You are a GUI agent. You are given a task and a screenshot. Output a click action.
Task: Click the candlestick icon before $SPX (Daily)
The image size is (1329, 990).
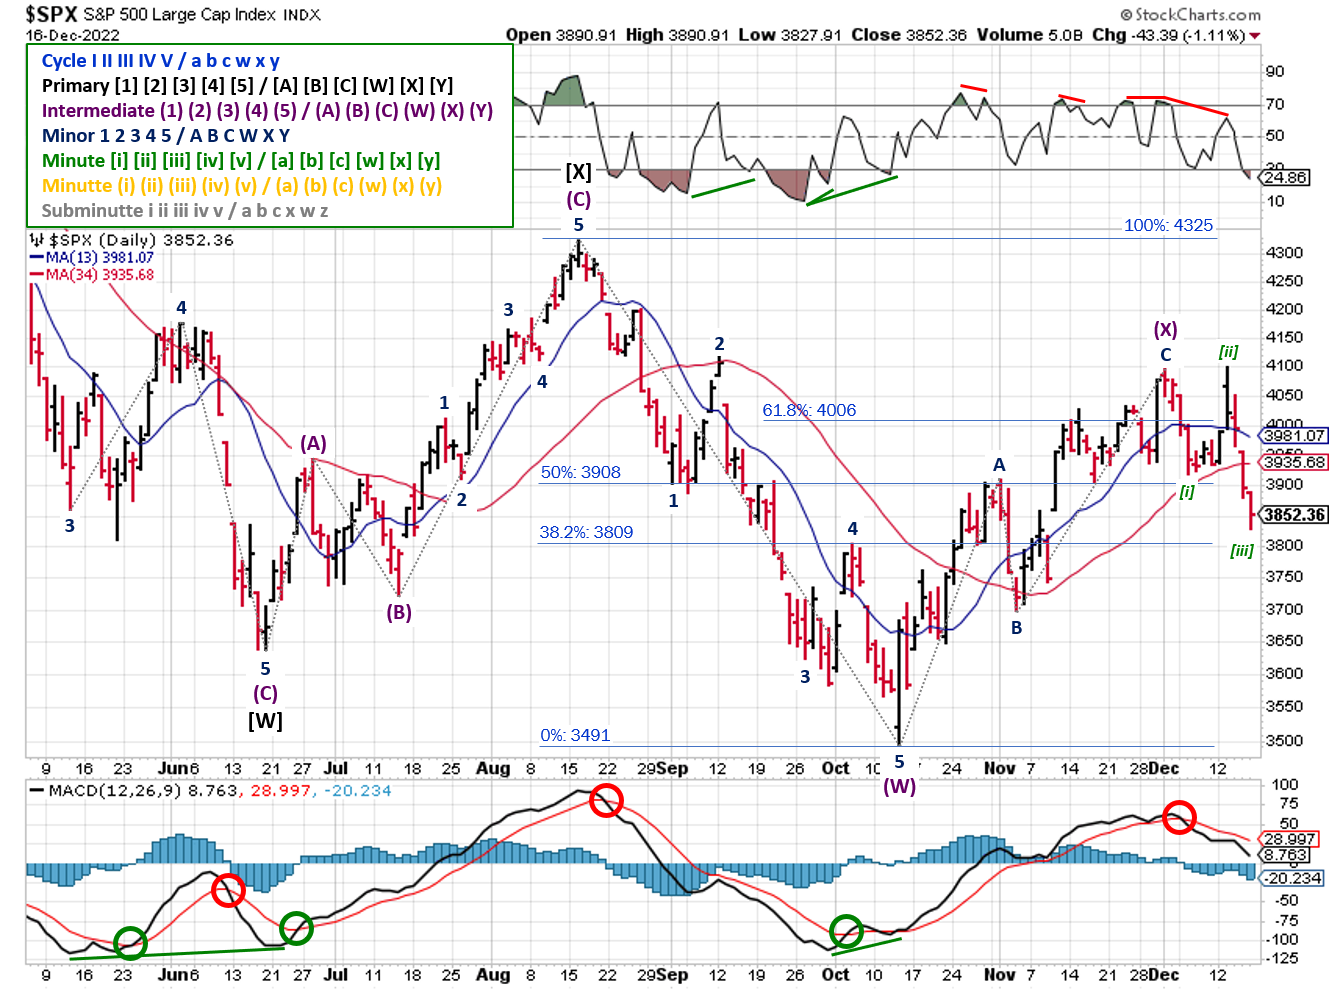click(x=37, y=240)
